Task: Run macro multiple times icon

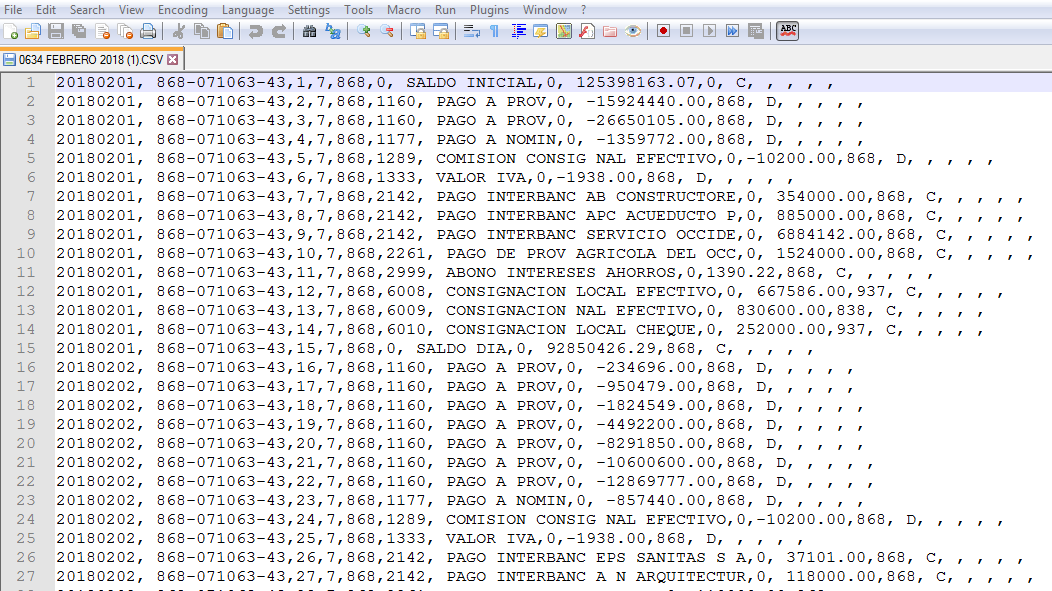Action: tap(732, 31)
